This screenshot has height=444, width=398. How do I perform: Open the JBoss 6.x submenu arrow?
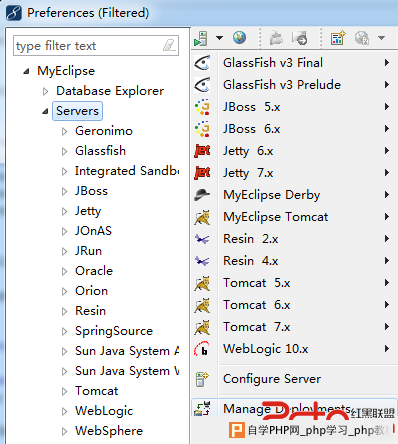(387, 129)
